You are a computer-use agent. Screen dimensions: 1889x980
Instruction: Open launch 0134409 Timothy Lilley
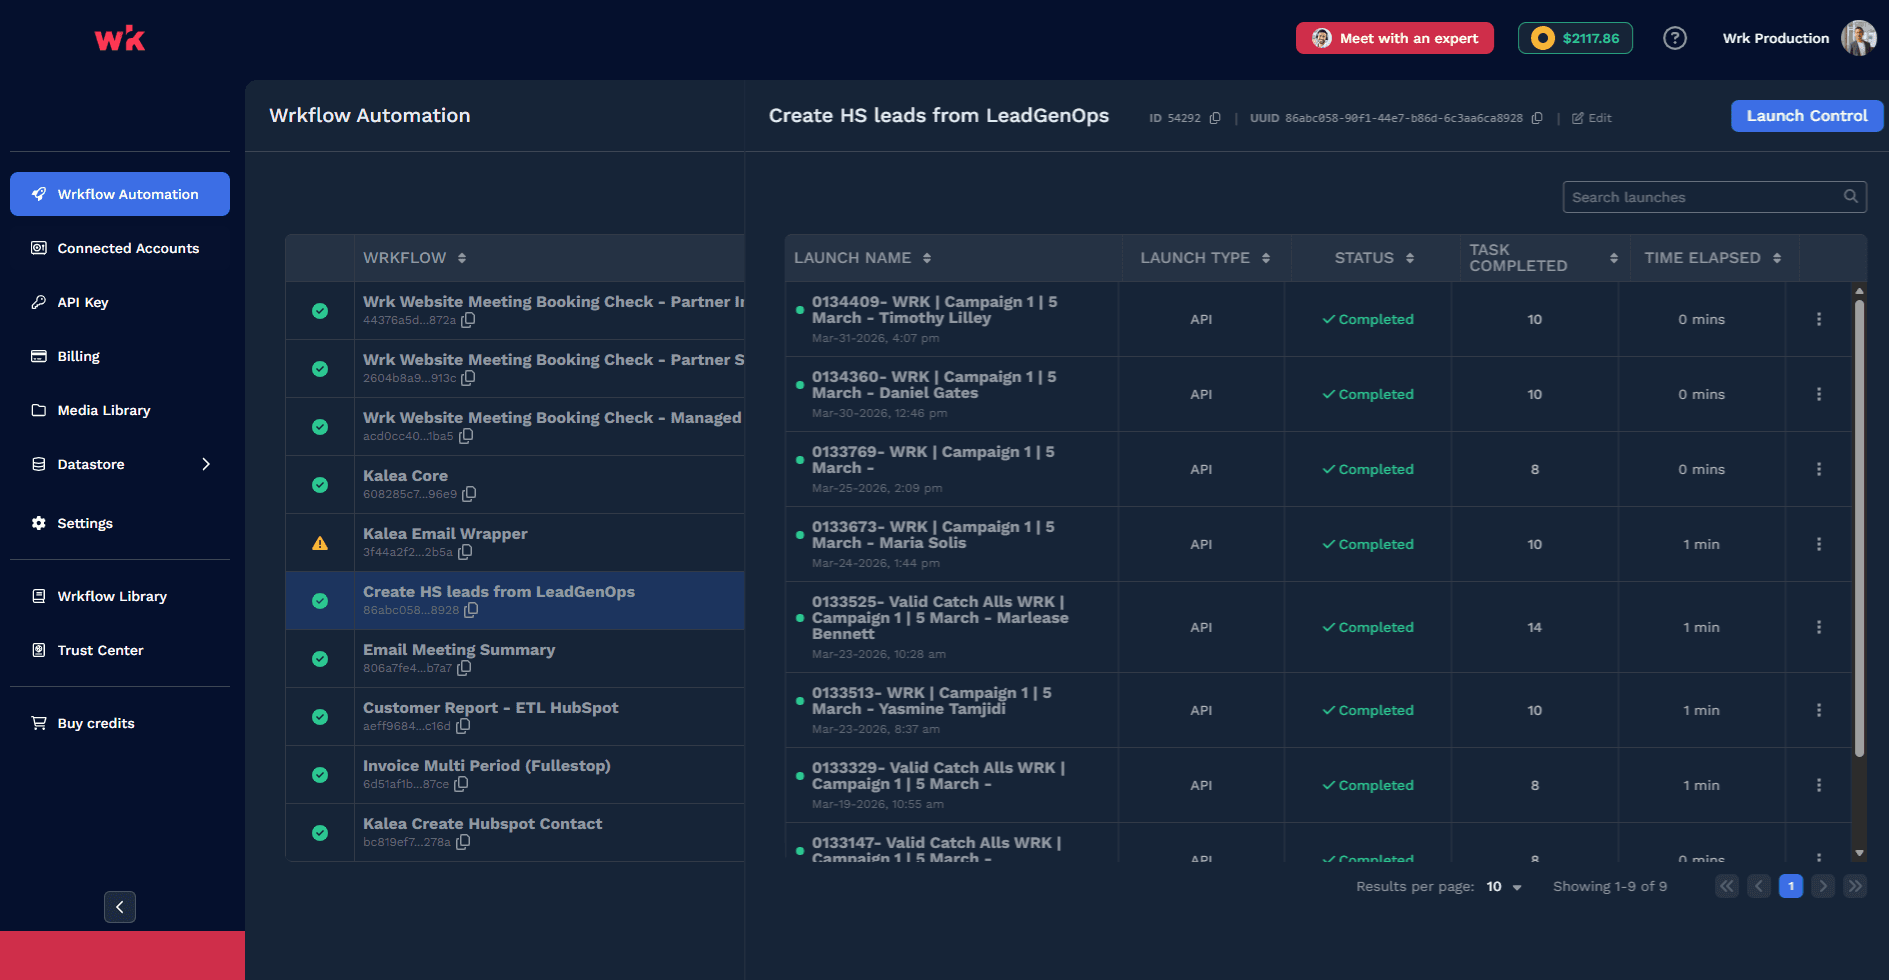pos(934,310)
